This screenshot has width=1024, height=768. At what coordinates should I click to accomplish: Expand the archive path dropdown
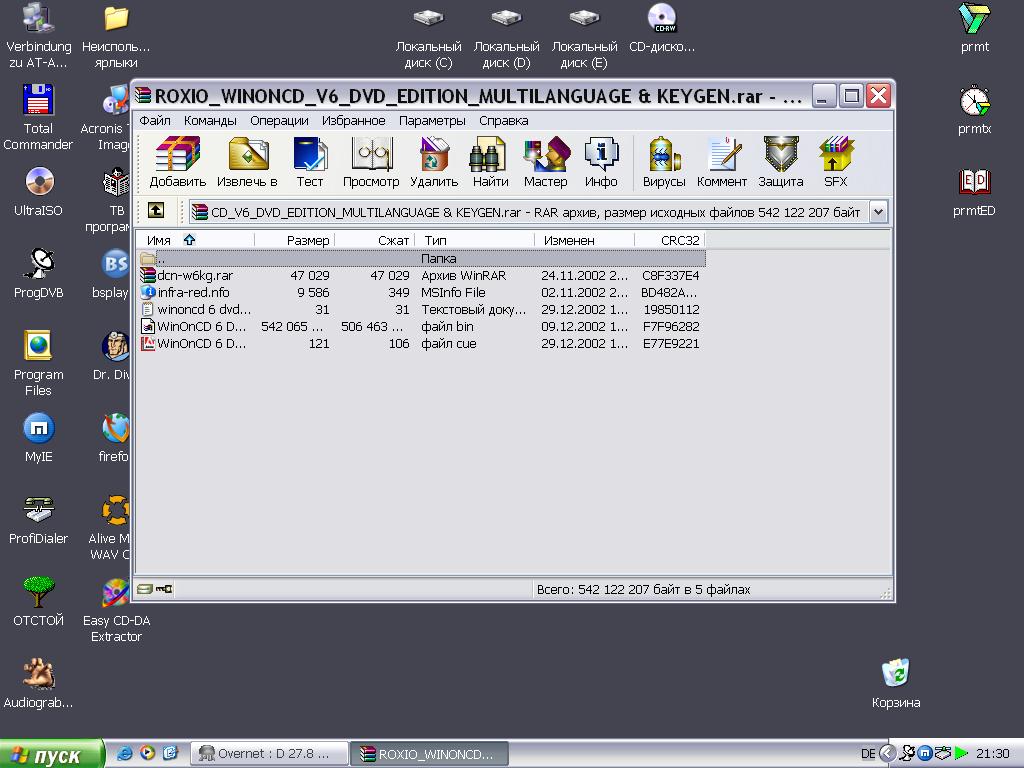[878, 212]
